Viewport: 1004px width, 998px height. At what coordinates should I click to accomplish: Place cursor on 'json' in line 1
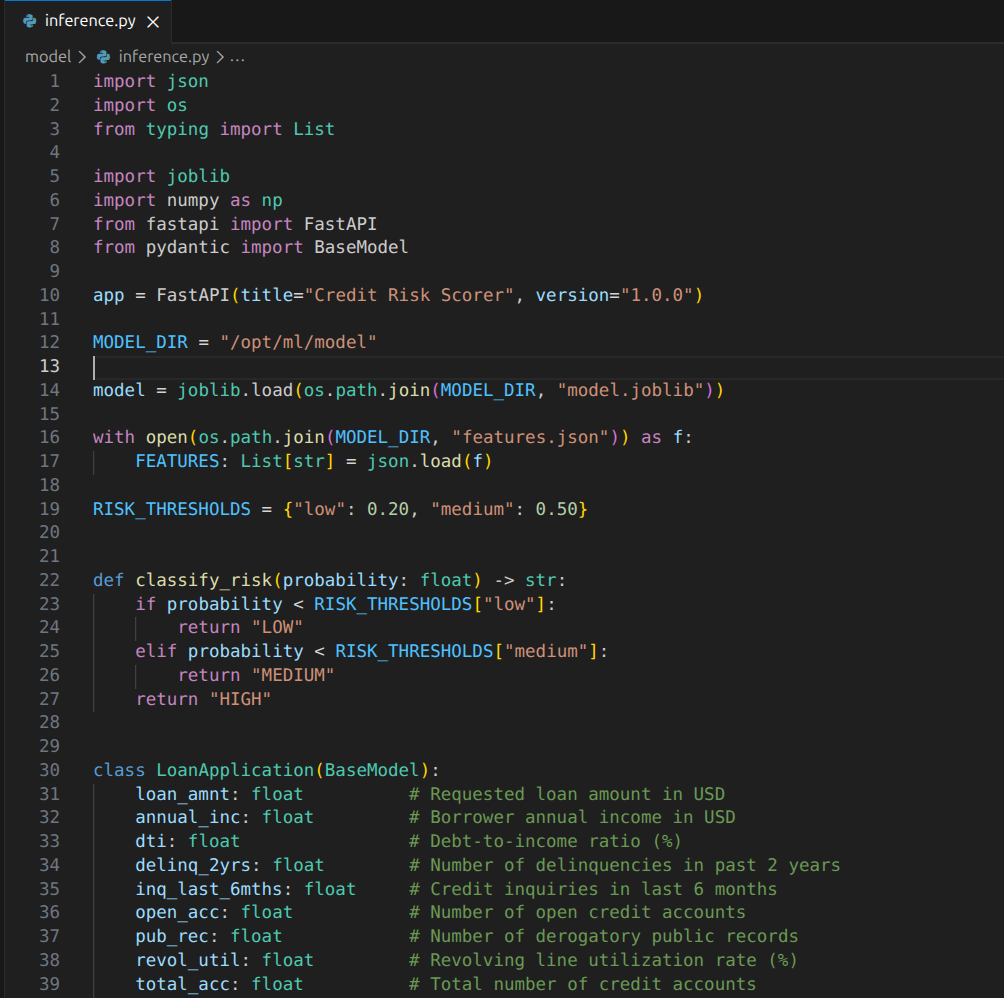coord(188,81)
